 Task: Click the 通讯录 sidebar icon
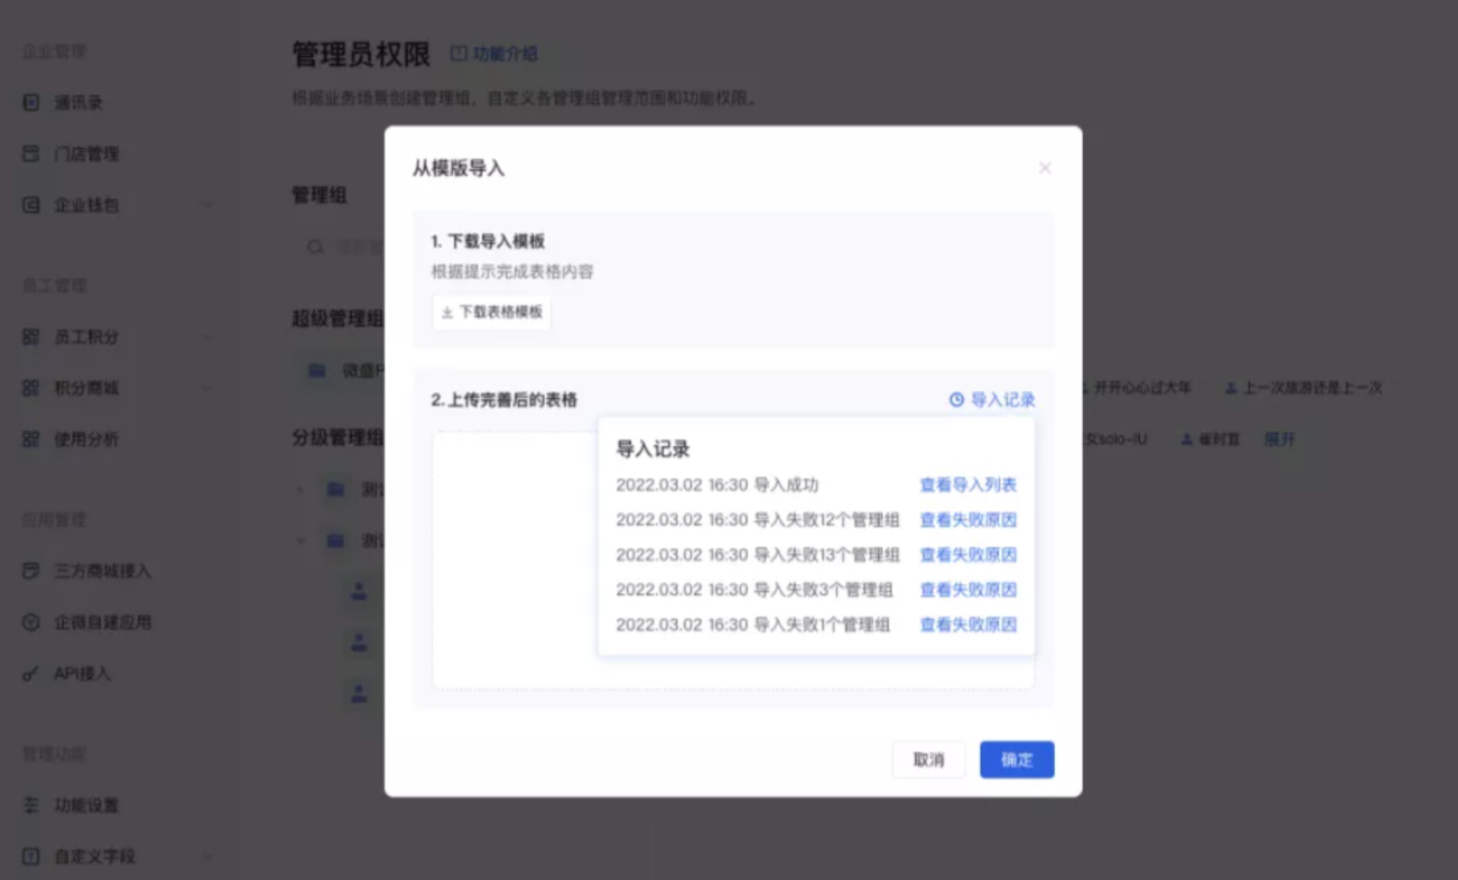pos(31,102)
